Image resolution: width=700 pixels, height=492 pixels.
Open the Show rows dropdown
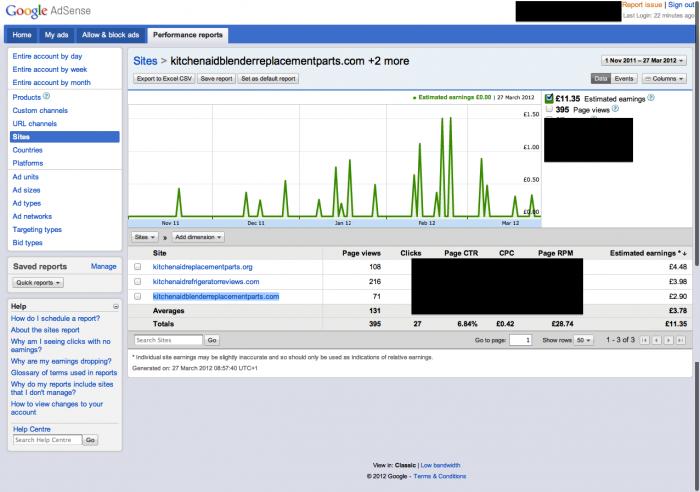(x=583, y=340)
